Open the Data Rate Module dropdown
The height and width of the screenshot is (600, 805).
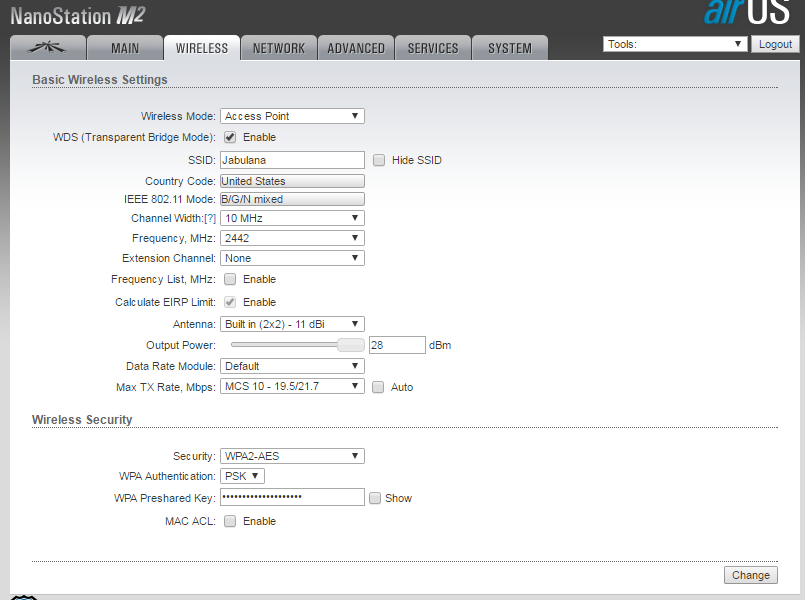click(x=292, y=366)
